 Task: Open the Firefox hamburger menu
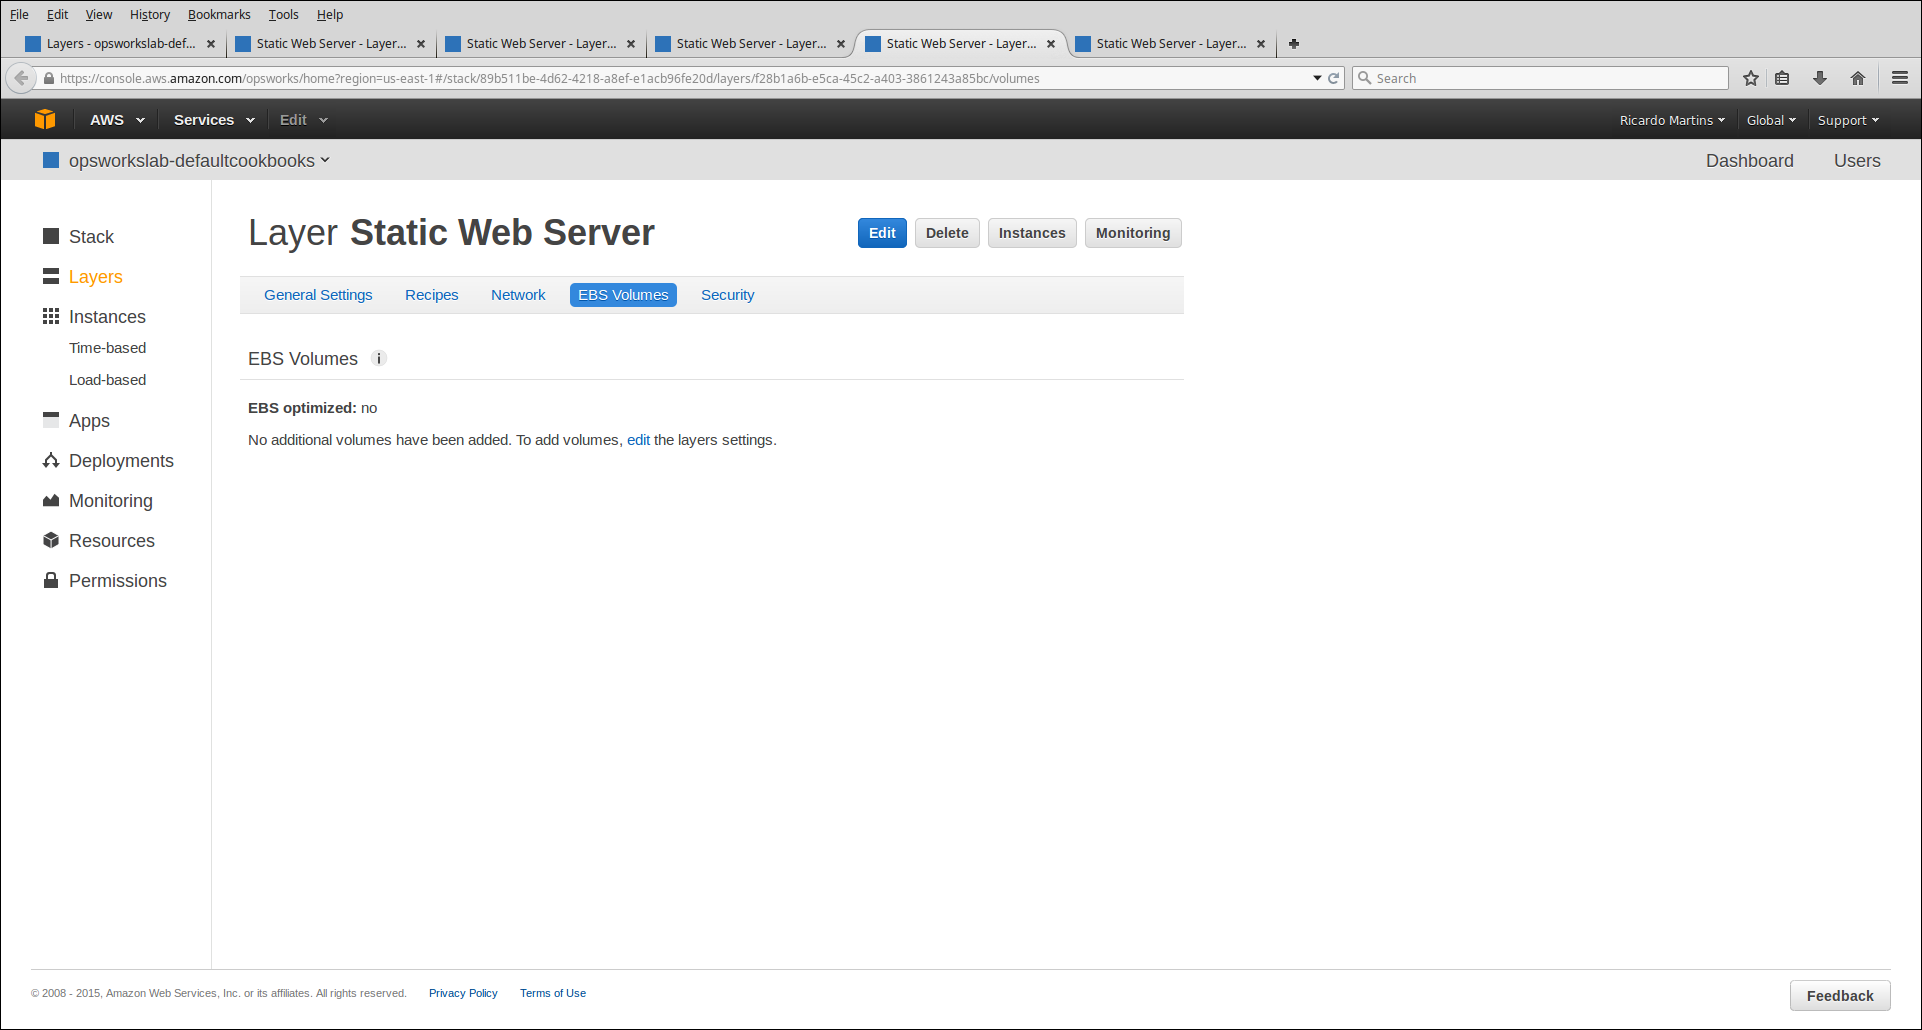(1900, 78)
